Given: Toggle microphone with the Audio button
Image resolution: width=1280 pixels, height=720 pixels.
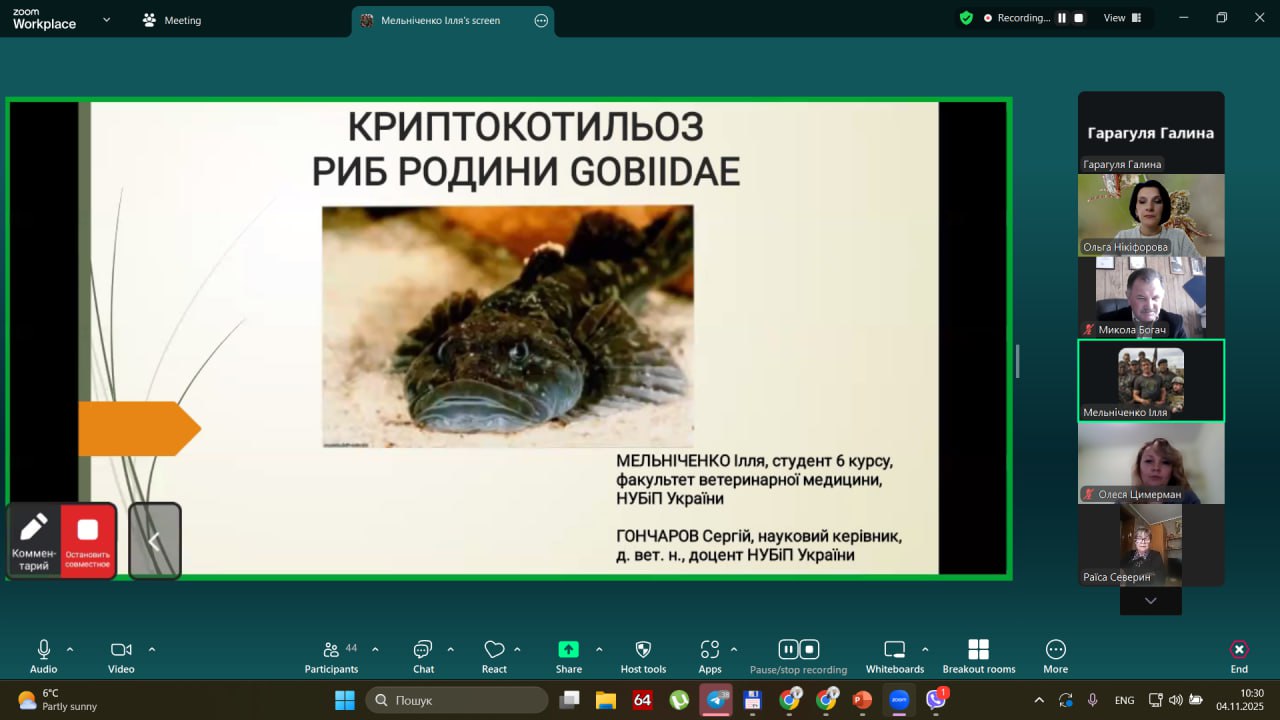Looking at the screenshot, I should [44, 656].
